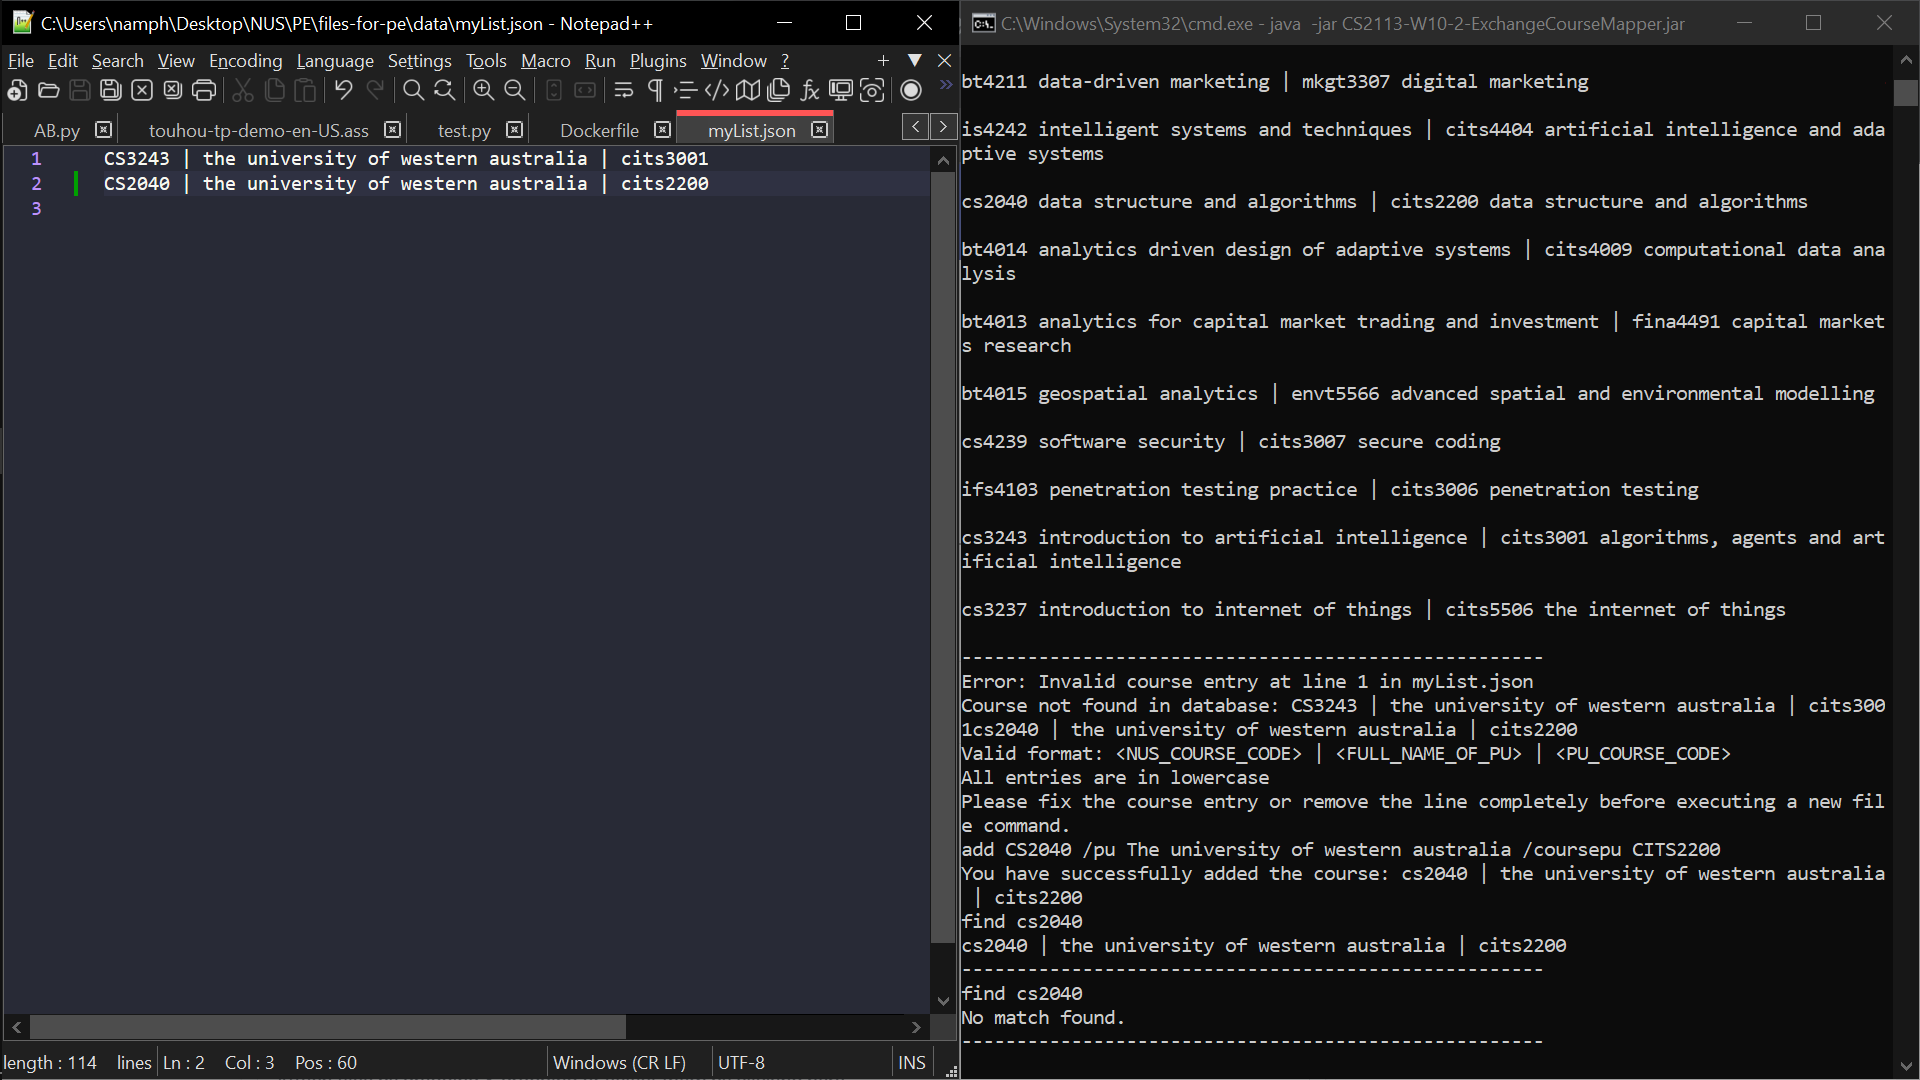Click the horizontal scrollbar thumb in editor

point(327,1027)
